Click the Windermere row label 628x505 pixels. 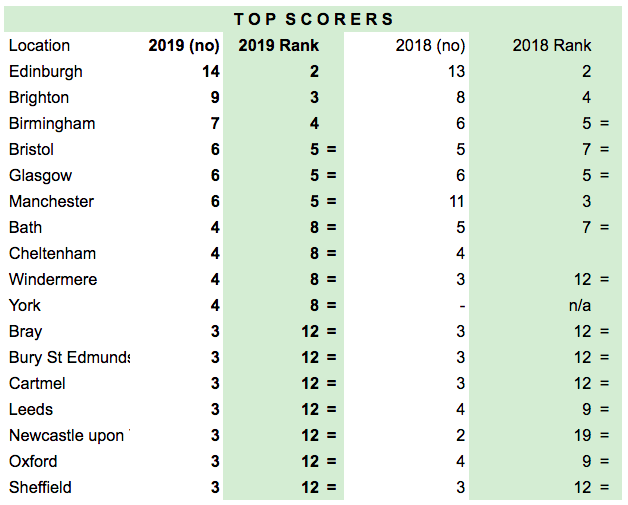click(53, 279)
